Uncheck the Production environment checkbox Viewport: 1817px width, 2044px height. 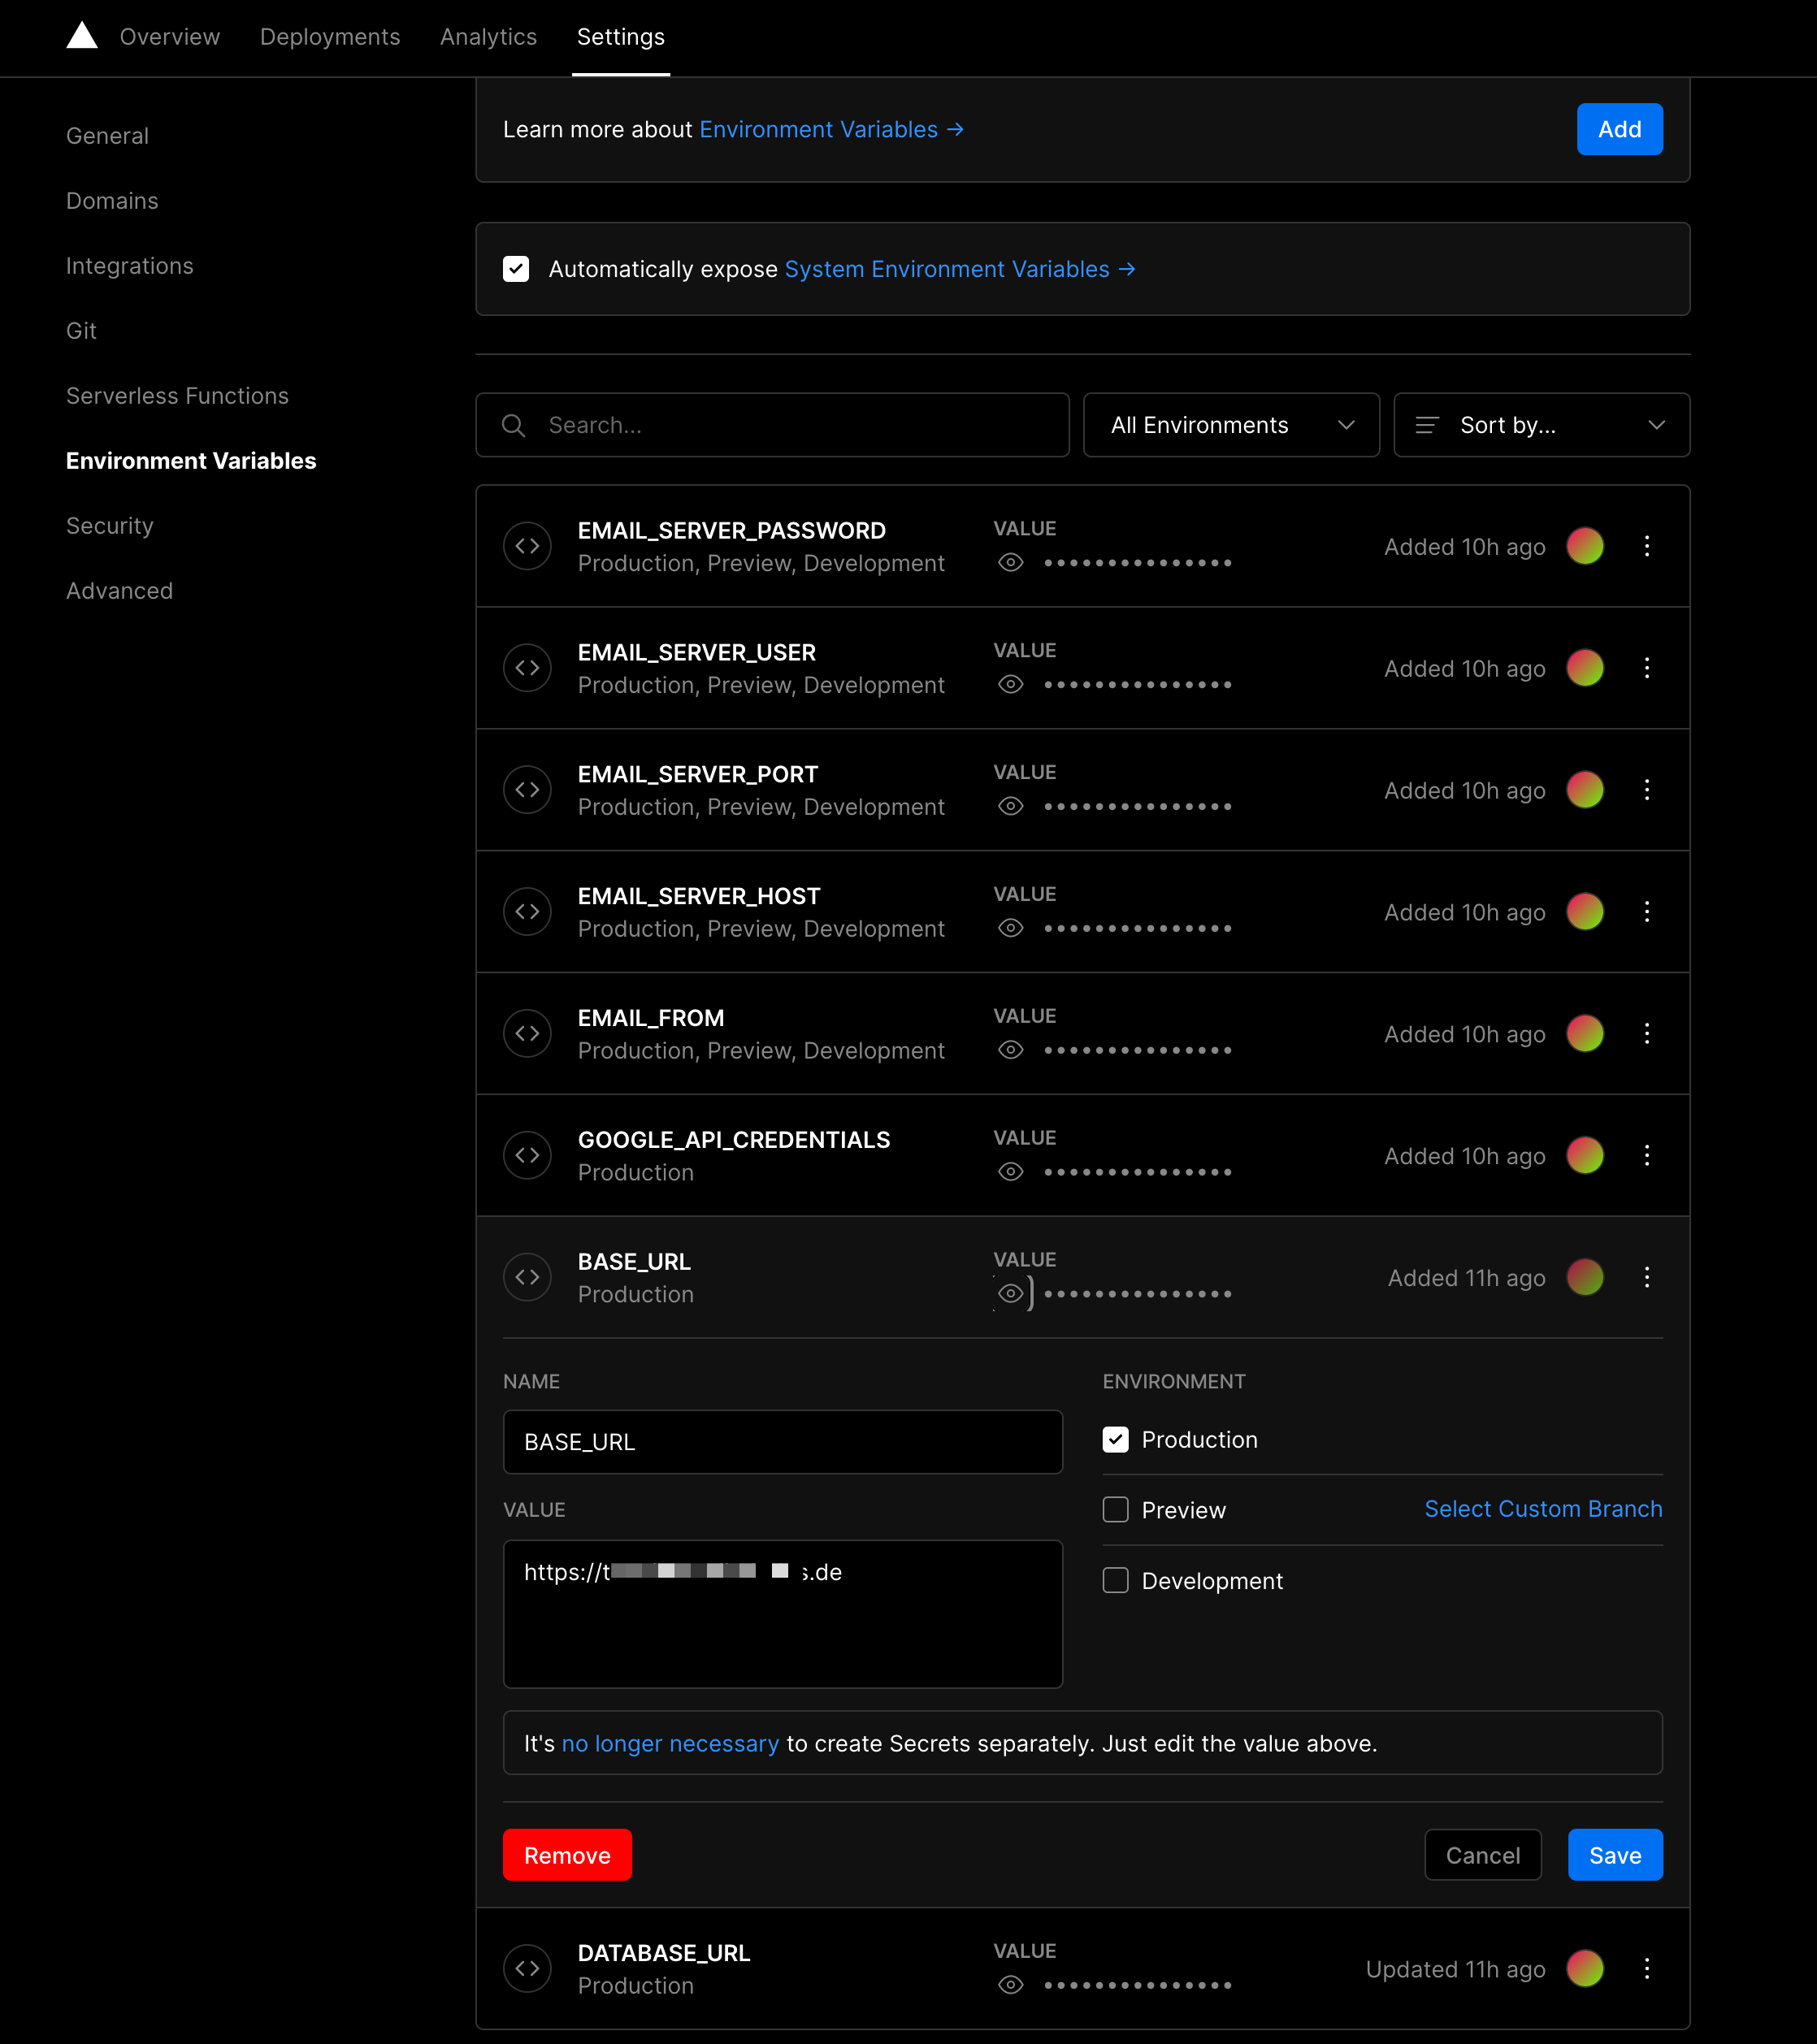[x=1115, y=1440]
